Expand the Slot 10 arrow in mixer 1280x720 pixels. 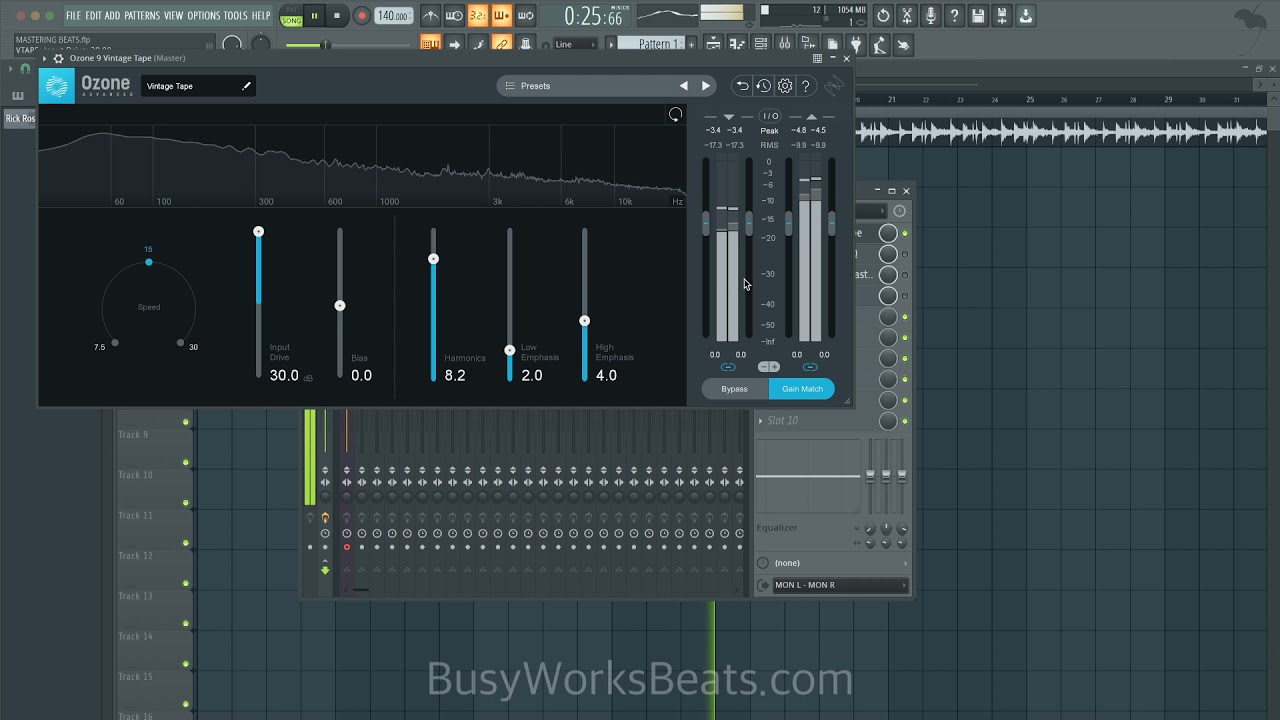coord(761,421)
